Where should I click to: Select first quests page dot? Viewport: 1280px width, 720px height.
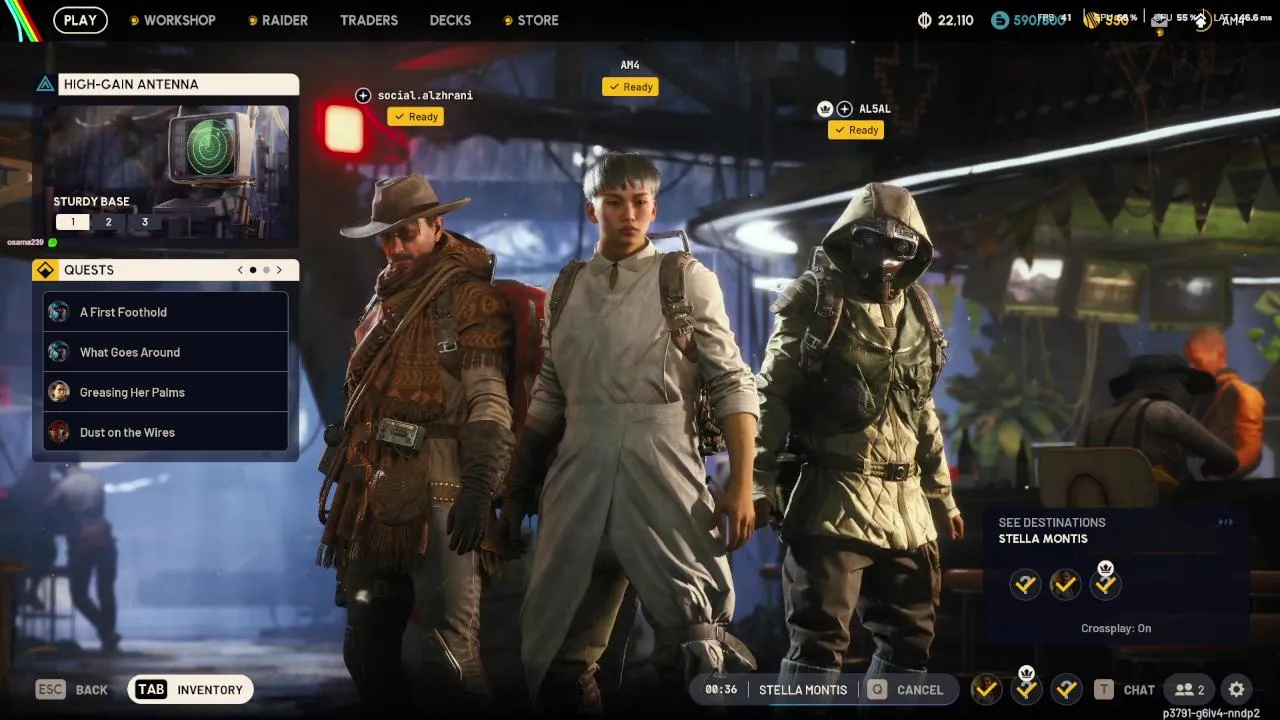click(253, 270)
